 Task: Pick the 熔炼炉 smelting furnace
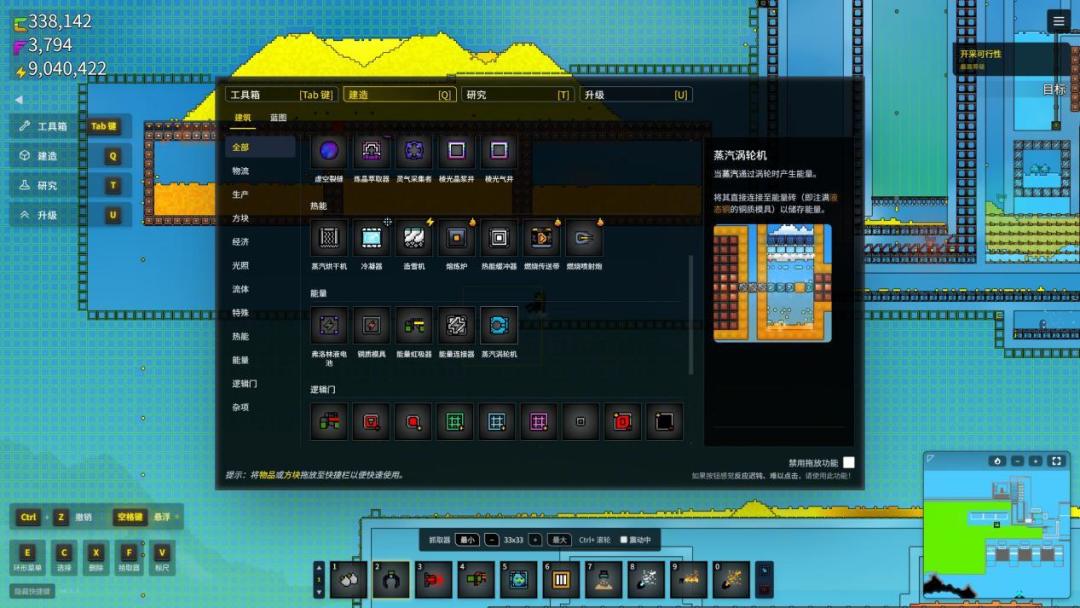pos(457,238)
